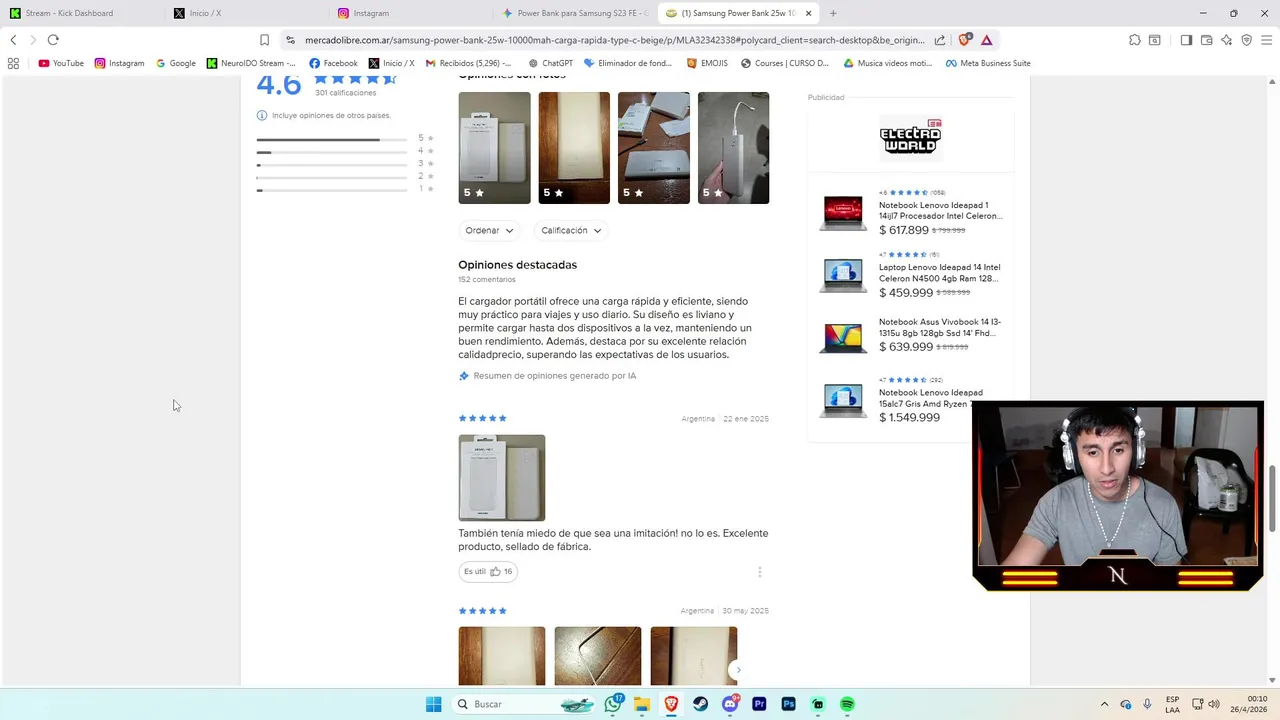Filter reviews by the 1-star rating bar
The height and width of the screenshot is (720, 1280).
(x=345, y=190)
